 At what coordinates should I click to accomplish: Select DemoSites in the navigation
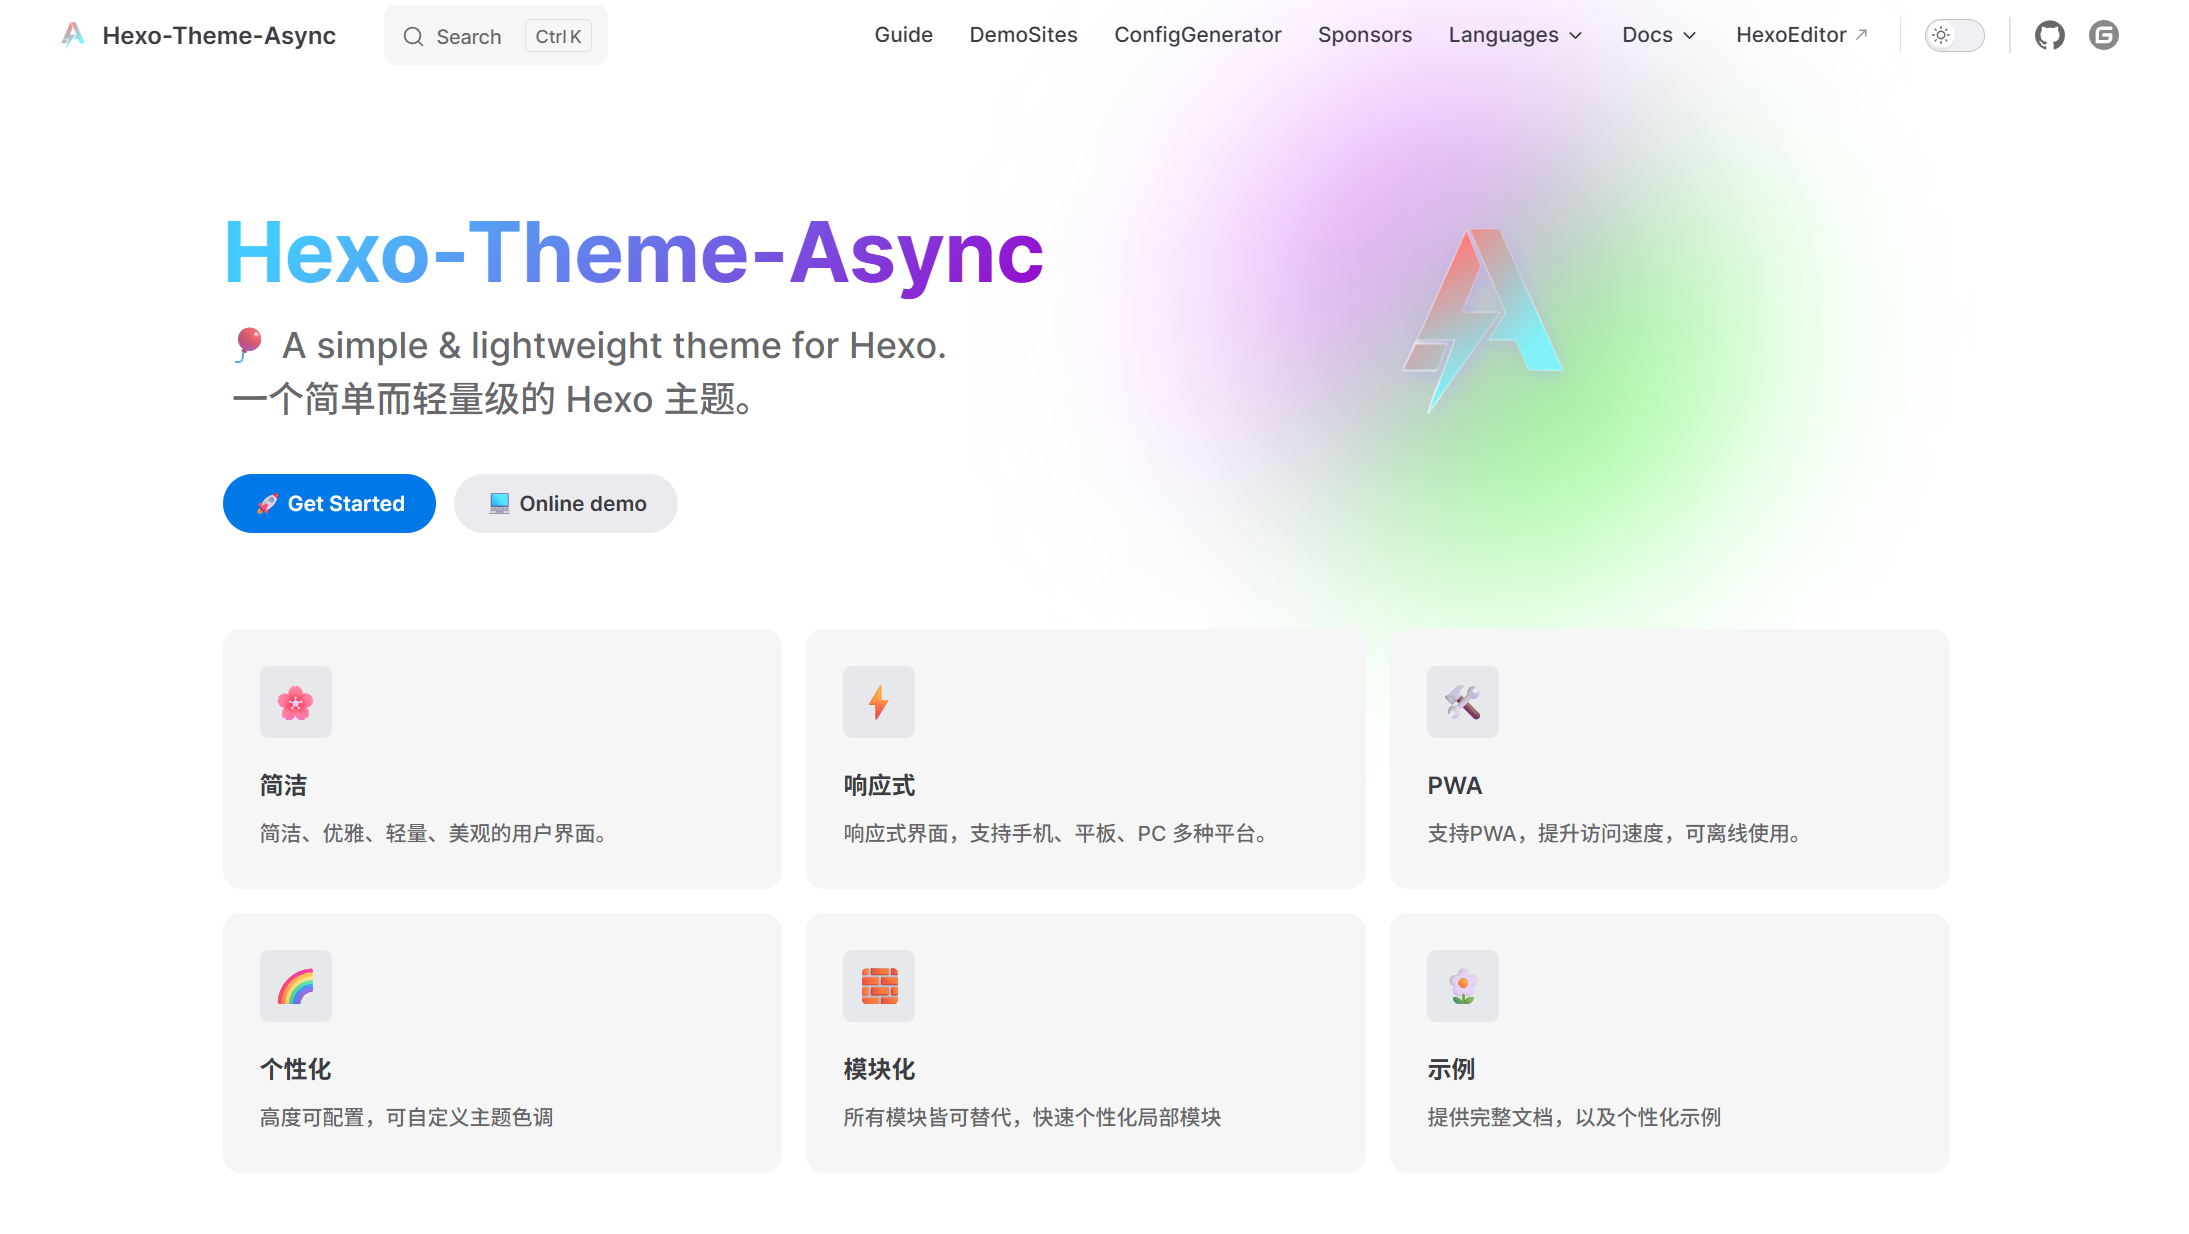(1023, 35)
